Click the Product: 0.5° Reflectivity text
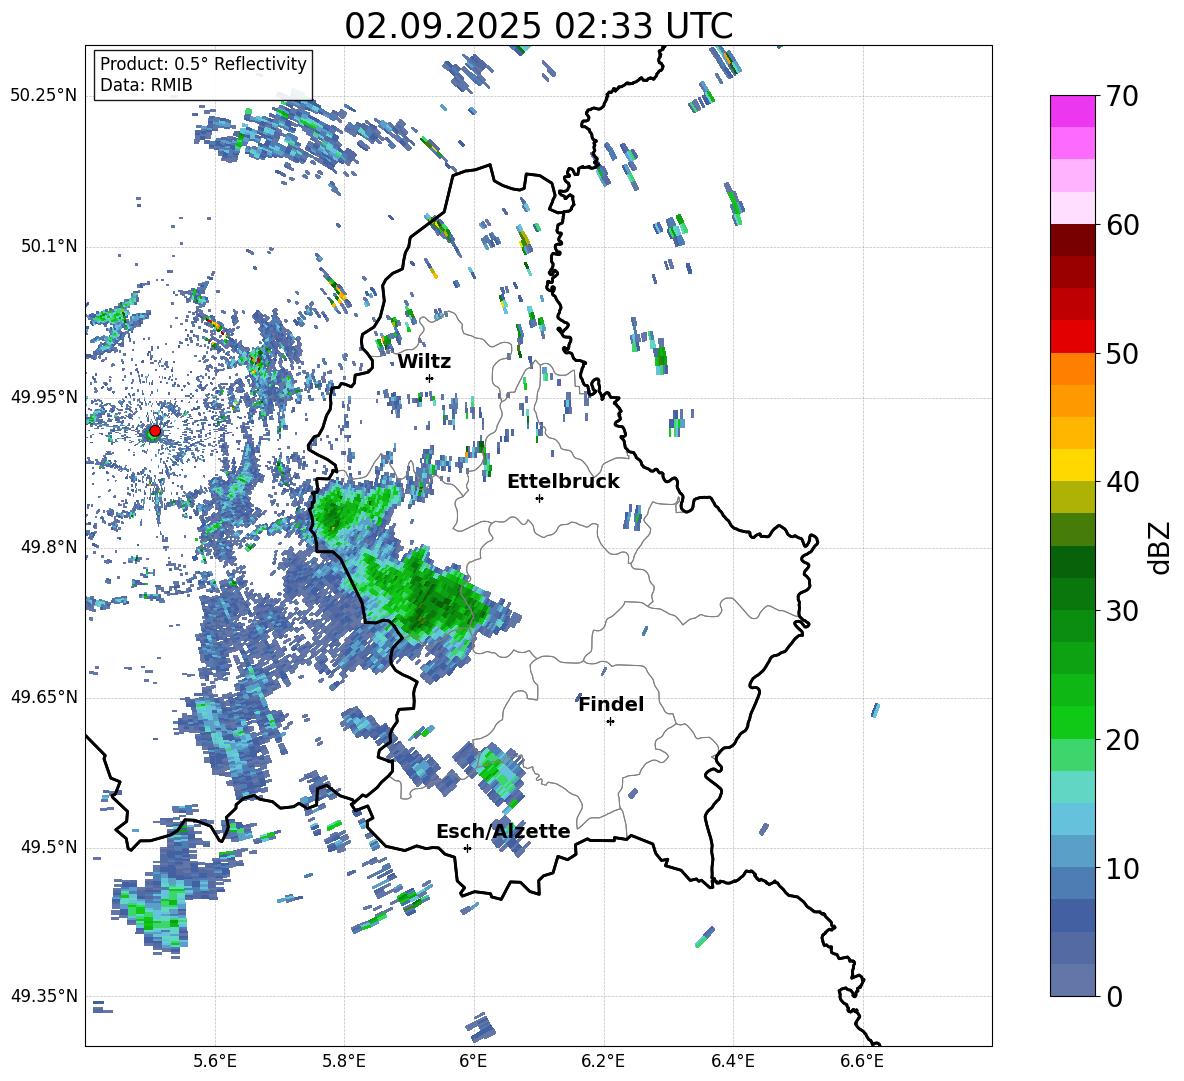The image size is (1184, 1081). click(203, 64)
